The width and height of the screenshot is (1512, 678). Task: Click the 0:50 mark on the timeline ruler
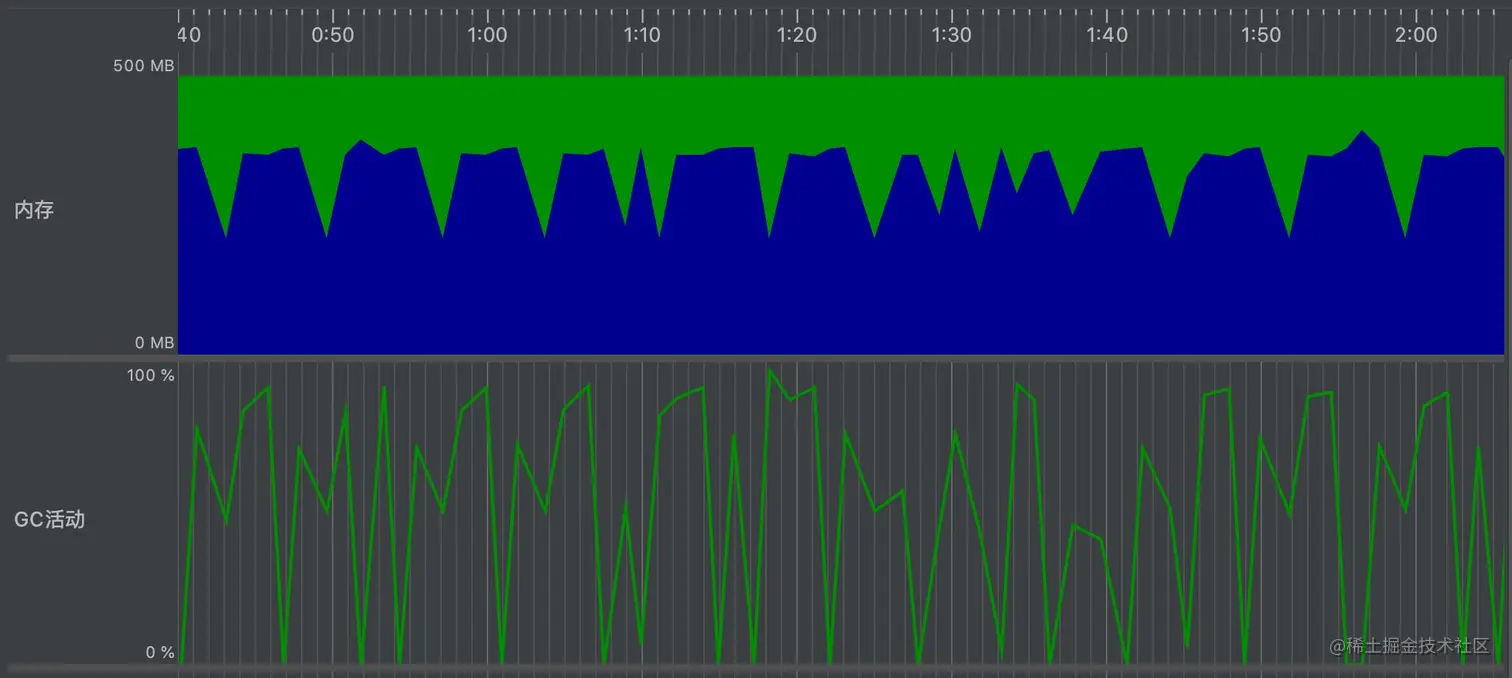coord(333,35)
